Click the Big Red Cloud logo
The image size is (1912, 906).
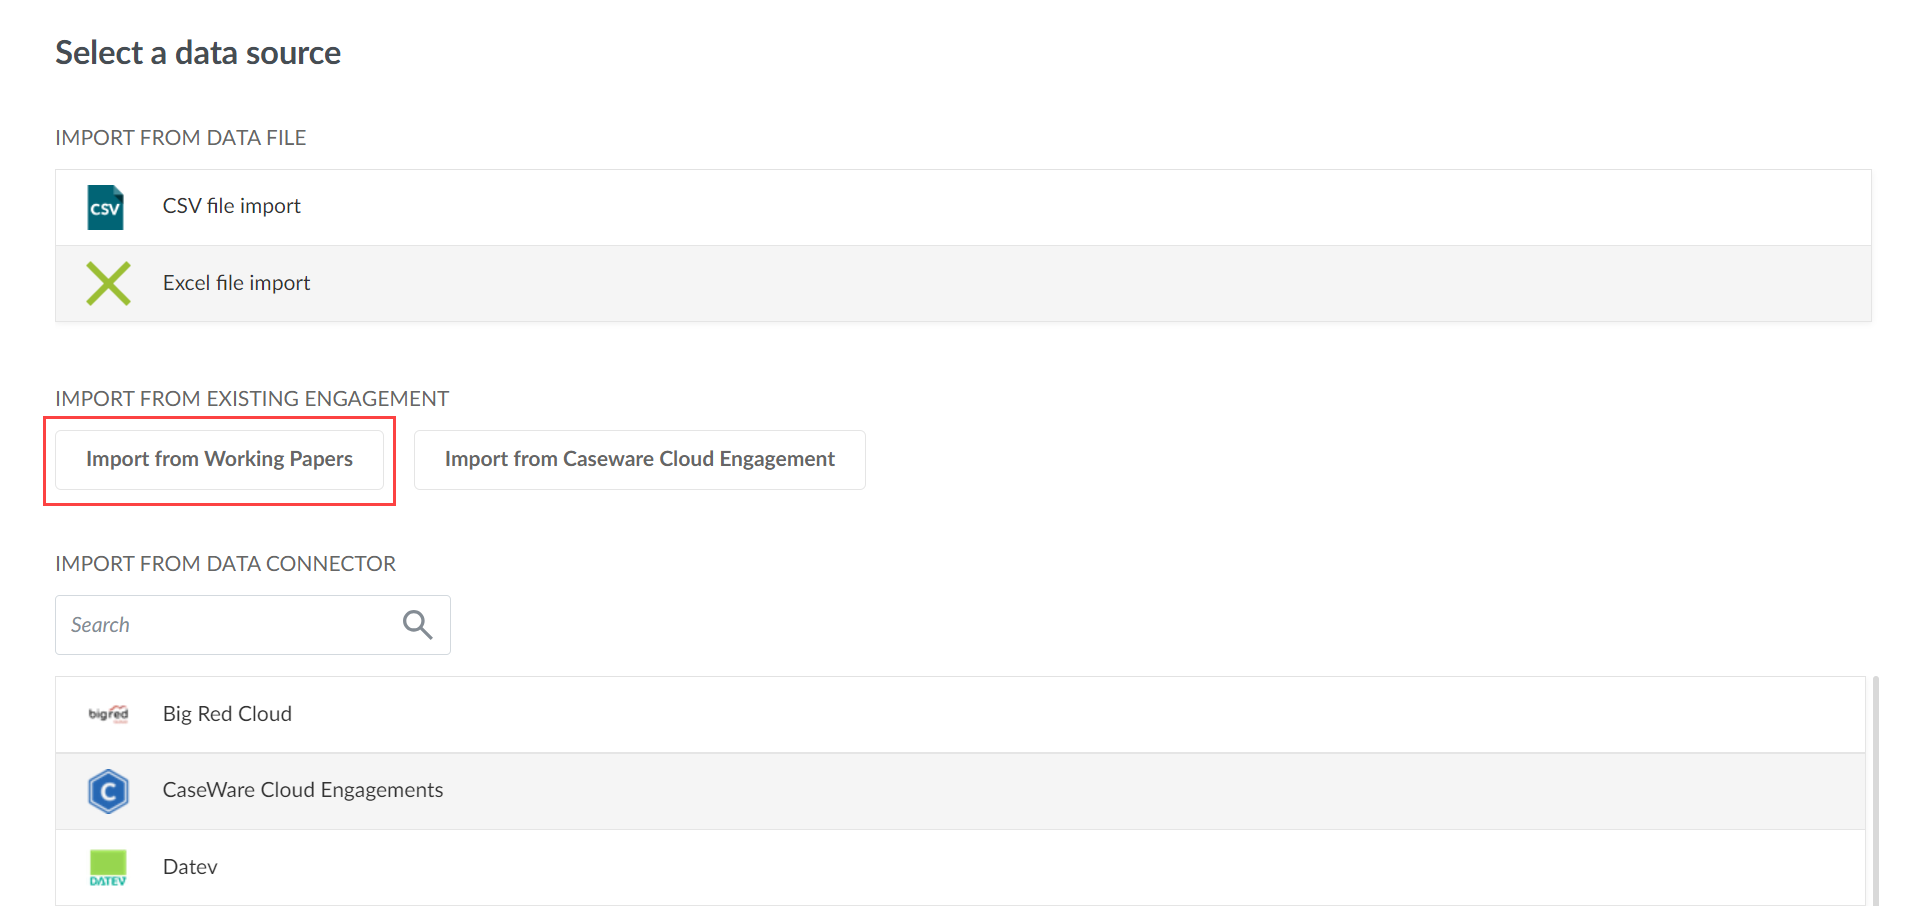click(x=108, y=714)
